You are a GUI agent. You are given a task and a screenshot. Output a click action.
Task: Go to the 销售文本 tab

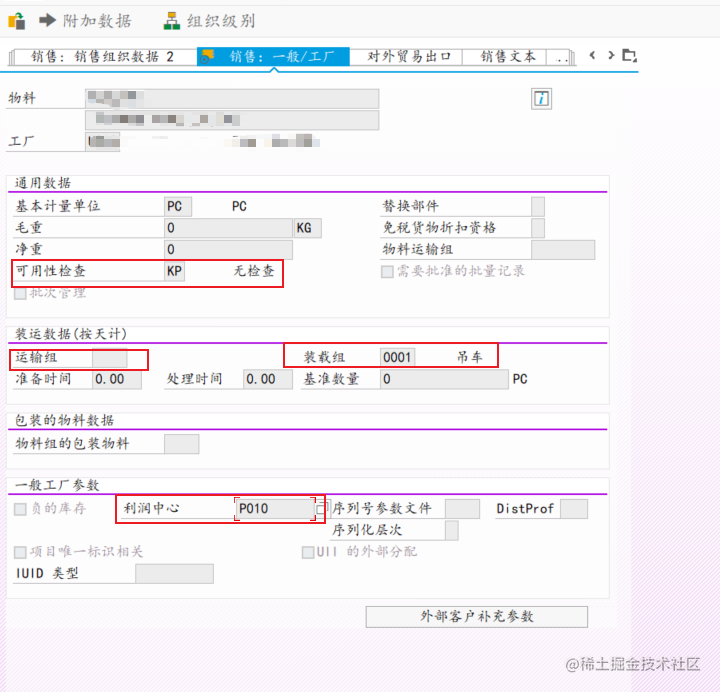pyautogui.click(x=507, y=56)
